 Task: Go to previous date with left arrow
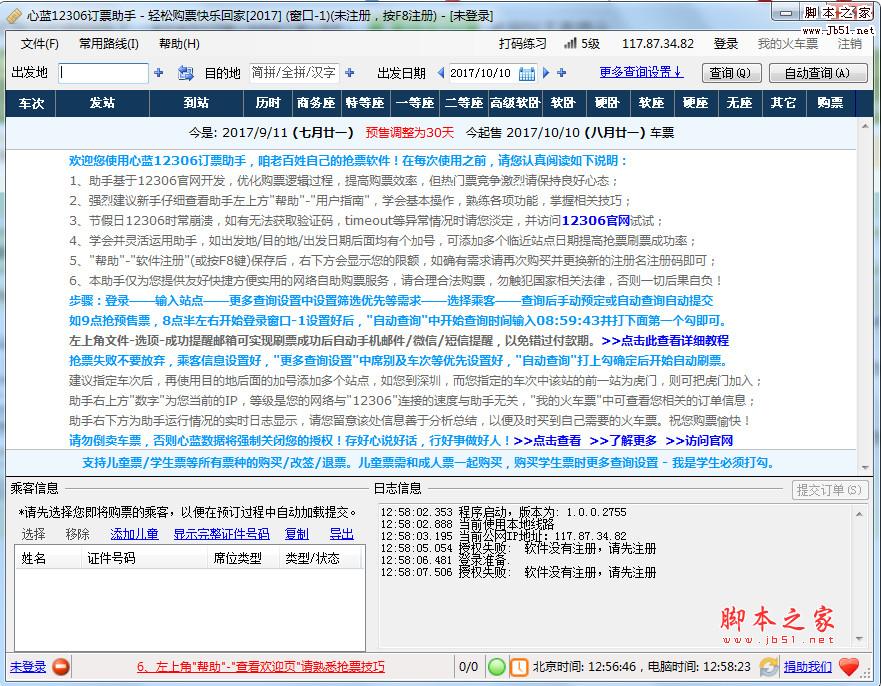click(436, 73)
